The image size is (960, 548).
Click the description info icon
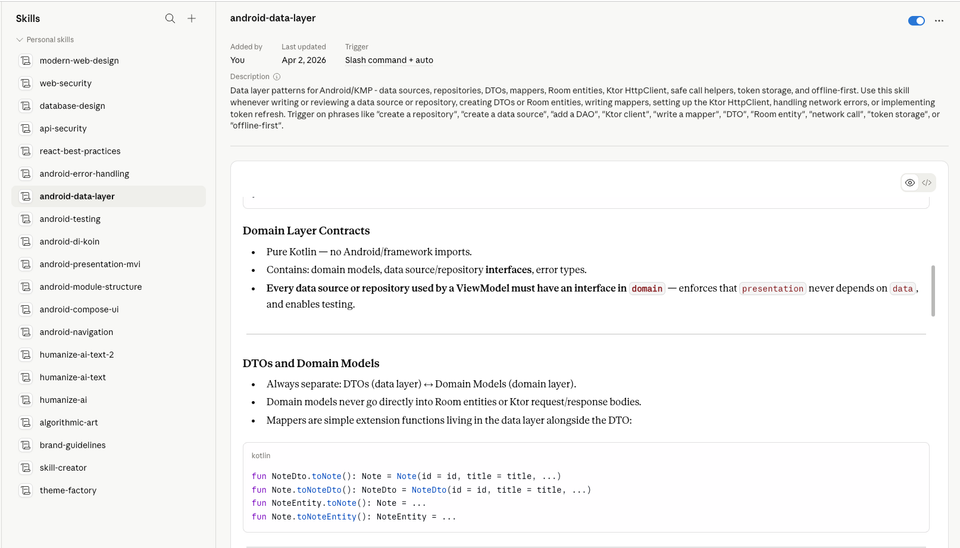tap(277, 76)
